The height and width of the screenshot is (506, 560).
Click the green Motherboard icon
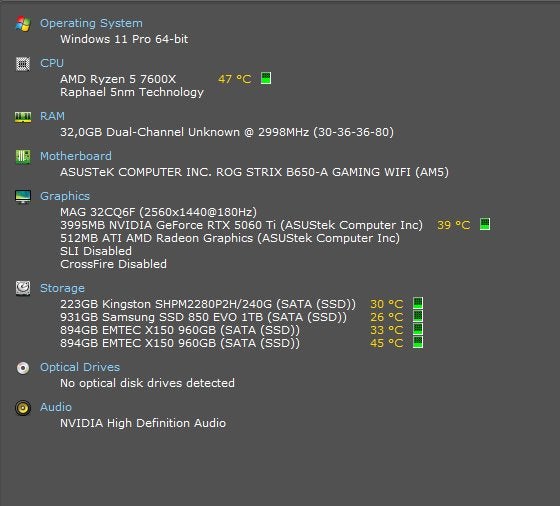click(23, 157)
